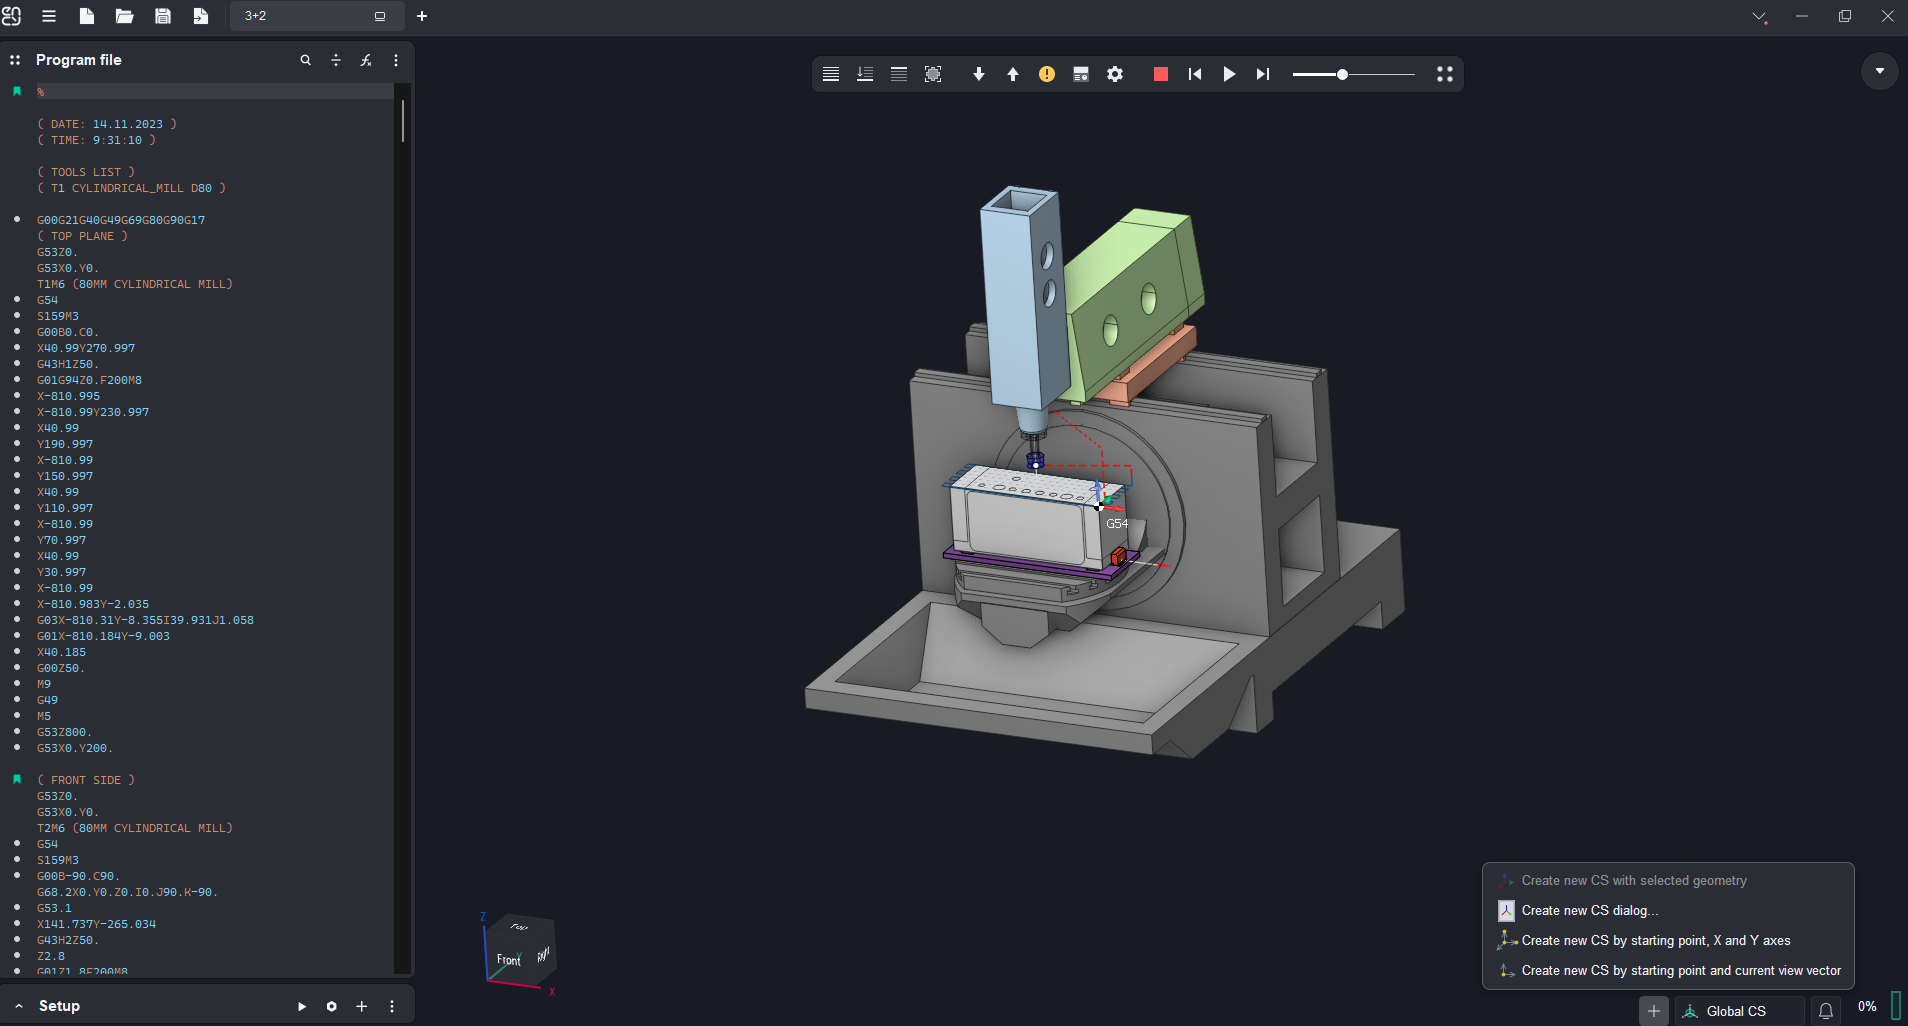Toggle breakpoint dot beside M9 line
The height and width of the screenshot is (1026, 1908).
tap(17, 684)
